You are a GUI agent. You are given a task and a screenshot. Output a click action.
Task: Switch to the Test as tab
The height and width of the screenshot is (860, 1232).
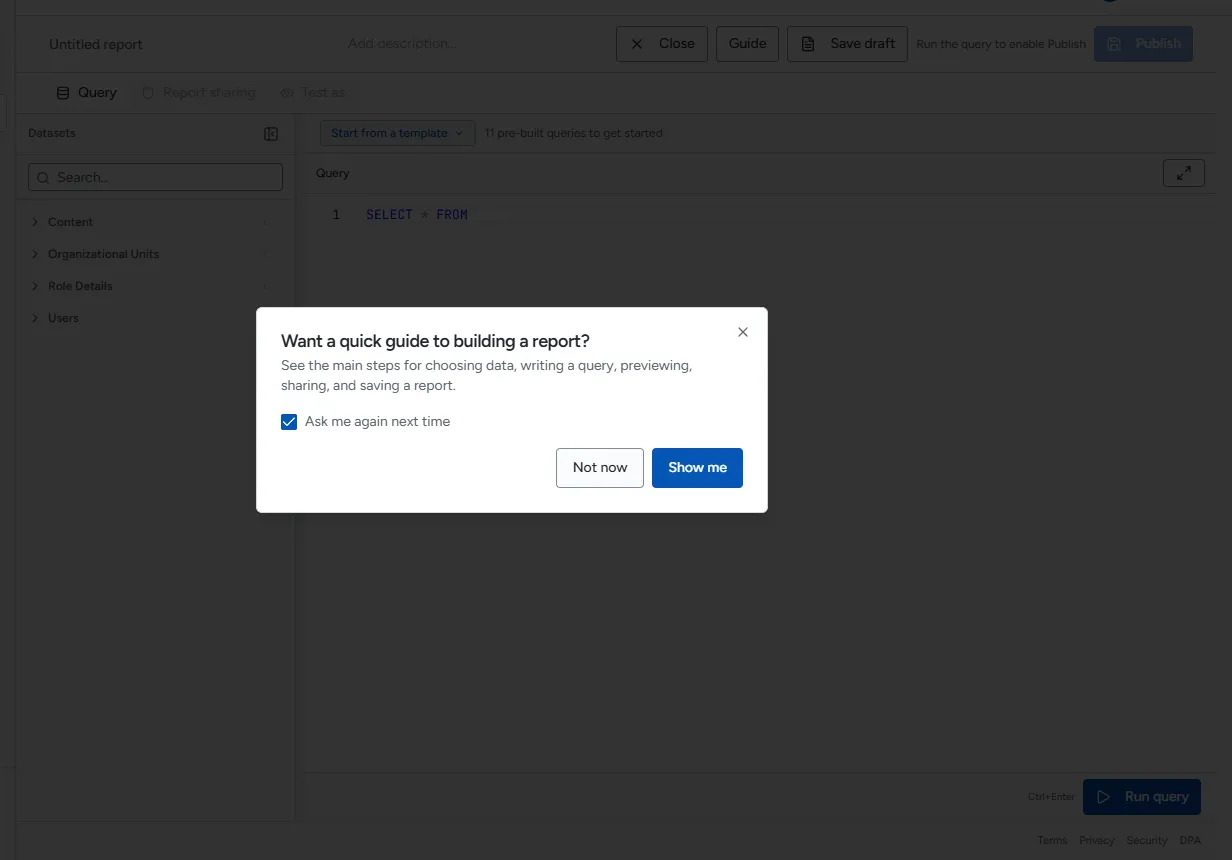click(313, 93)
